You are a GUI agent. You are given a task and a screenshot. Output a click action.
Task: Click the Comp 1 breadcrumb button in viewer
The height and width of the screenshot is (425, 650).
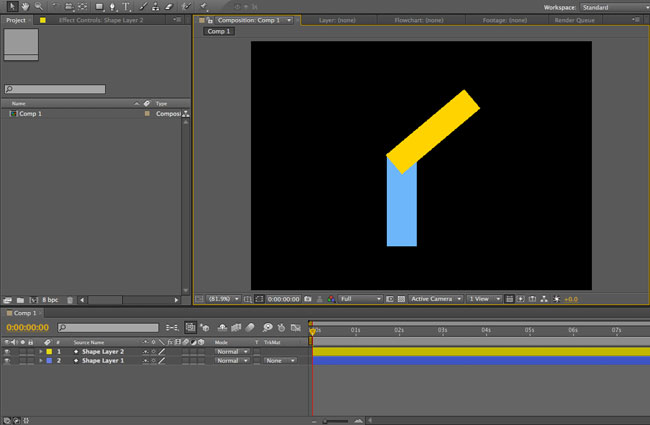click(219, 32)
